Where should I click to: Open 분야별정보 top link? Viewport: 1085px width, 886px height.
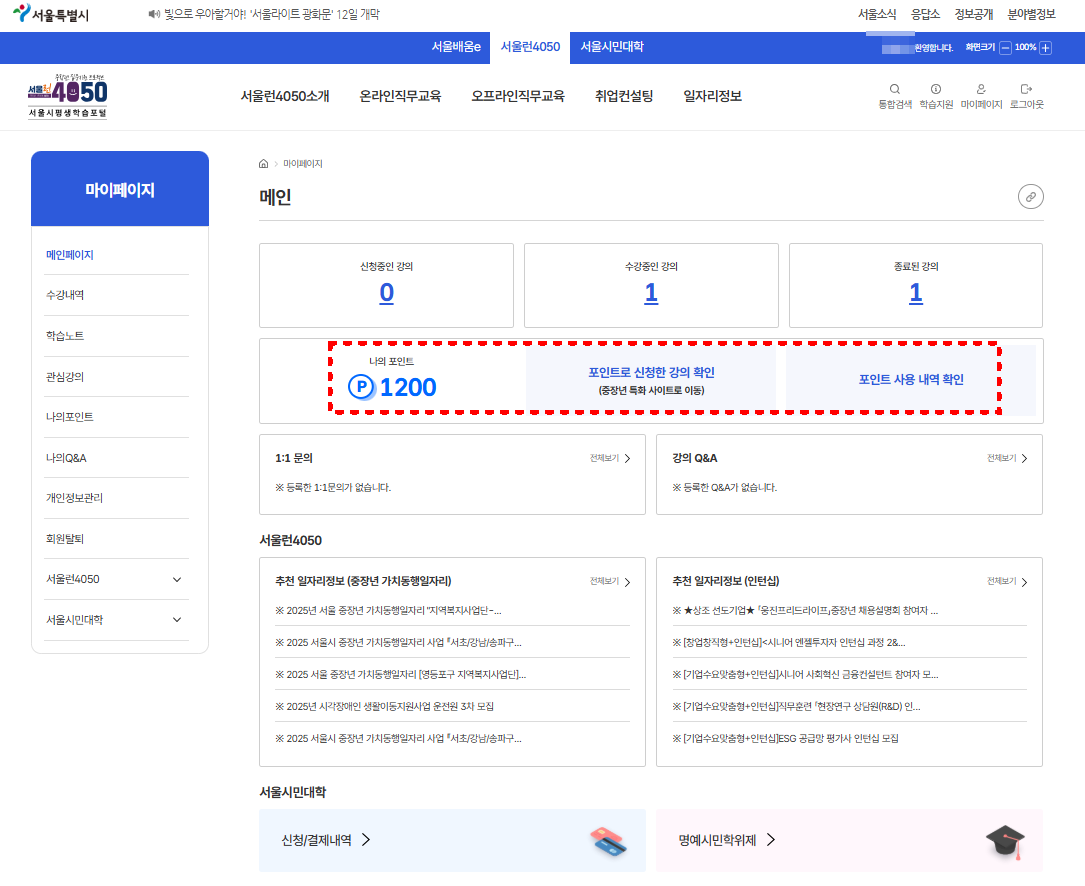(1031, 14)
